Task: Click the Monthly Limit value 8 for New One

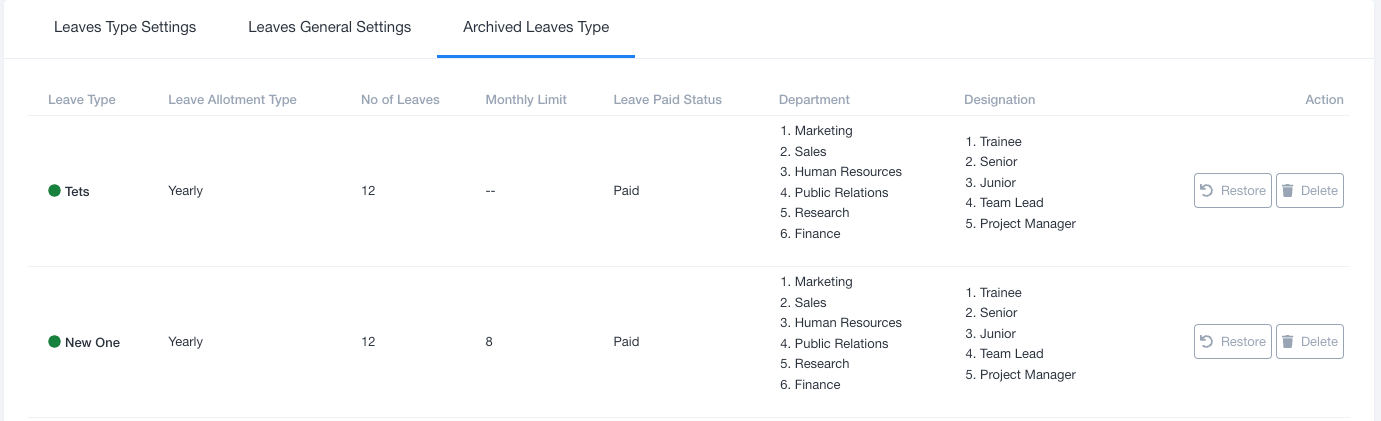Action: (x=489, y=342)
